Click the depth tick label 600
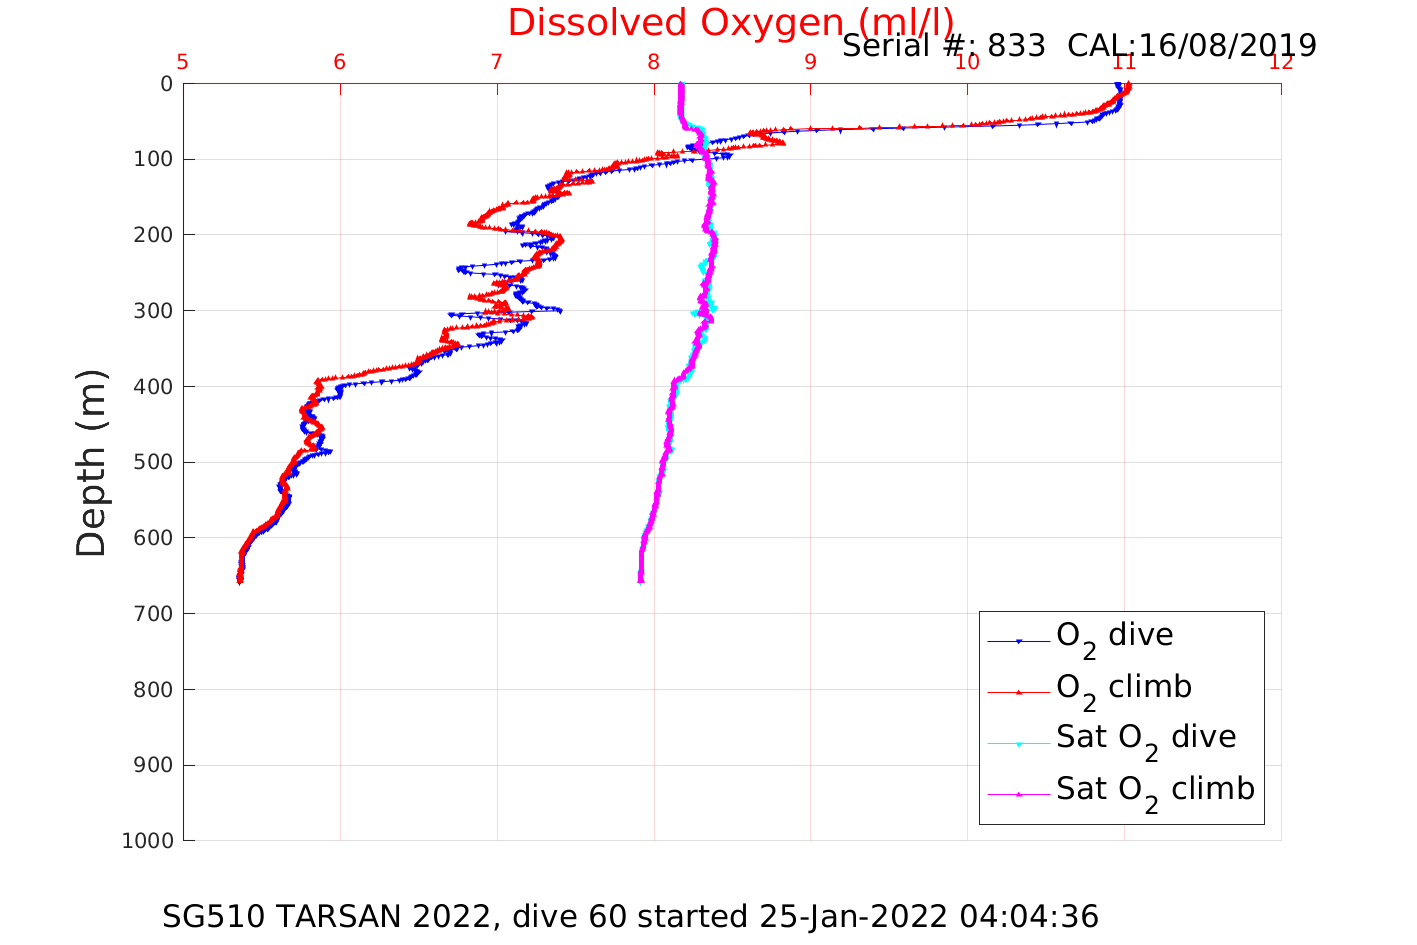Viewport: 1417px width, 945px height. point(154,538)
